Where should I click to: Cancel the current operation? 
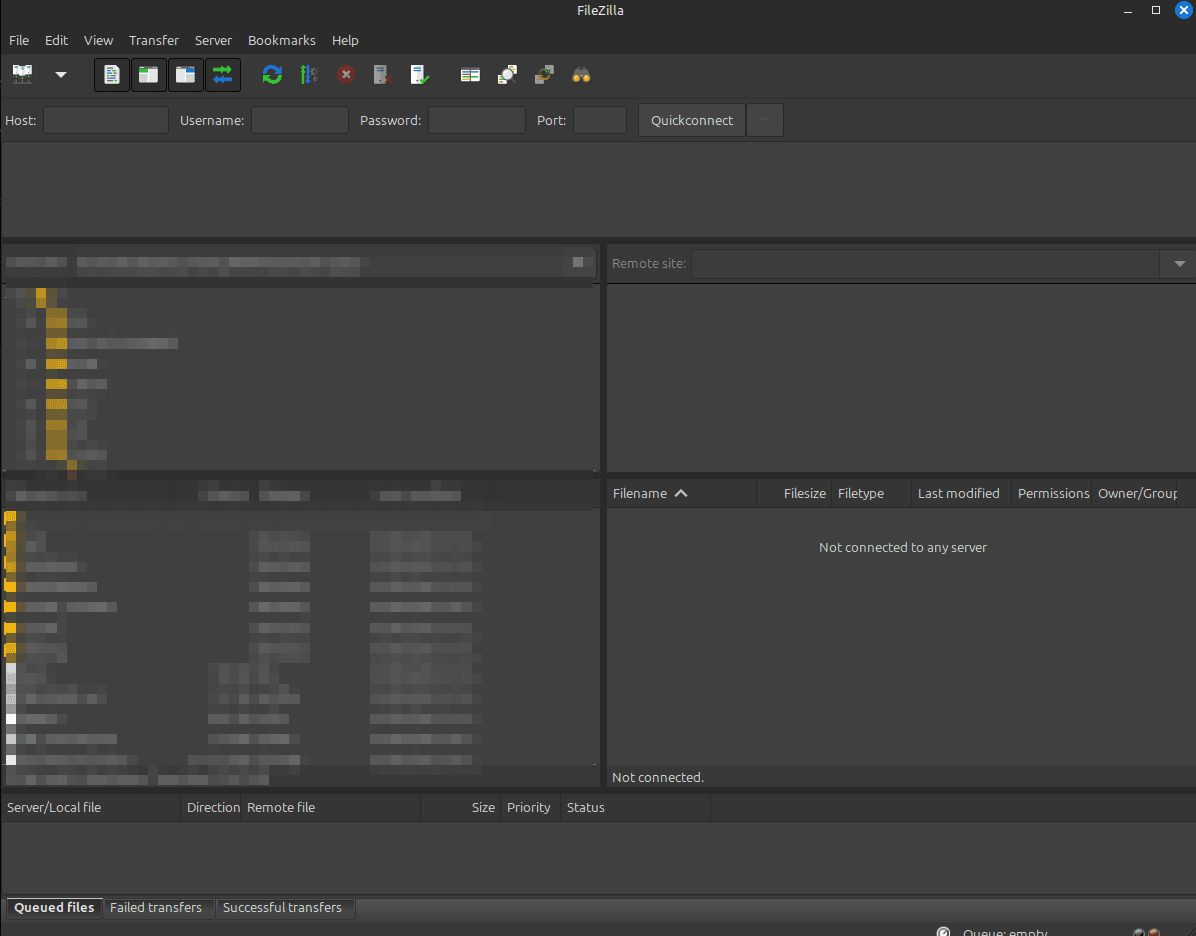[346, 74]
